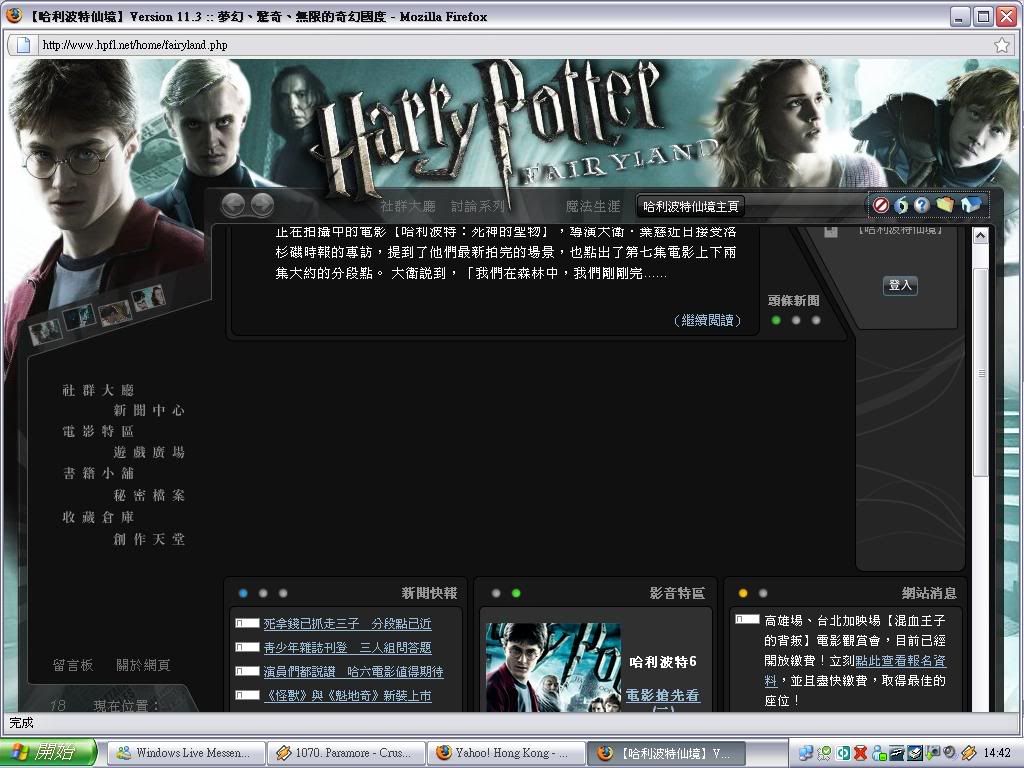The image size is (1024, 768).
Task: Open the 哈利波特仙境主頁 dropdown box
Action: pos(750,206)
